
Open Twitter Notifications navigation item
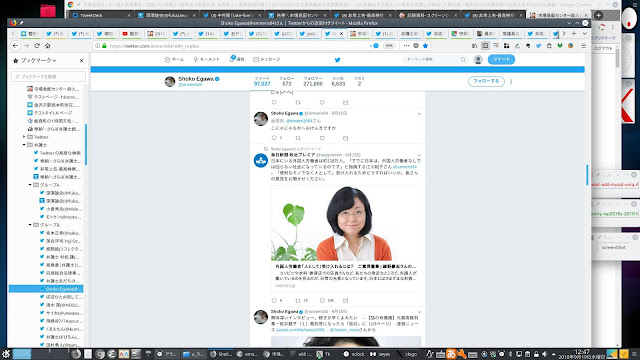pos(237,60)
